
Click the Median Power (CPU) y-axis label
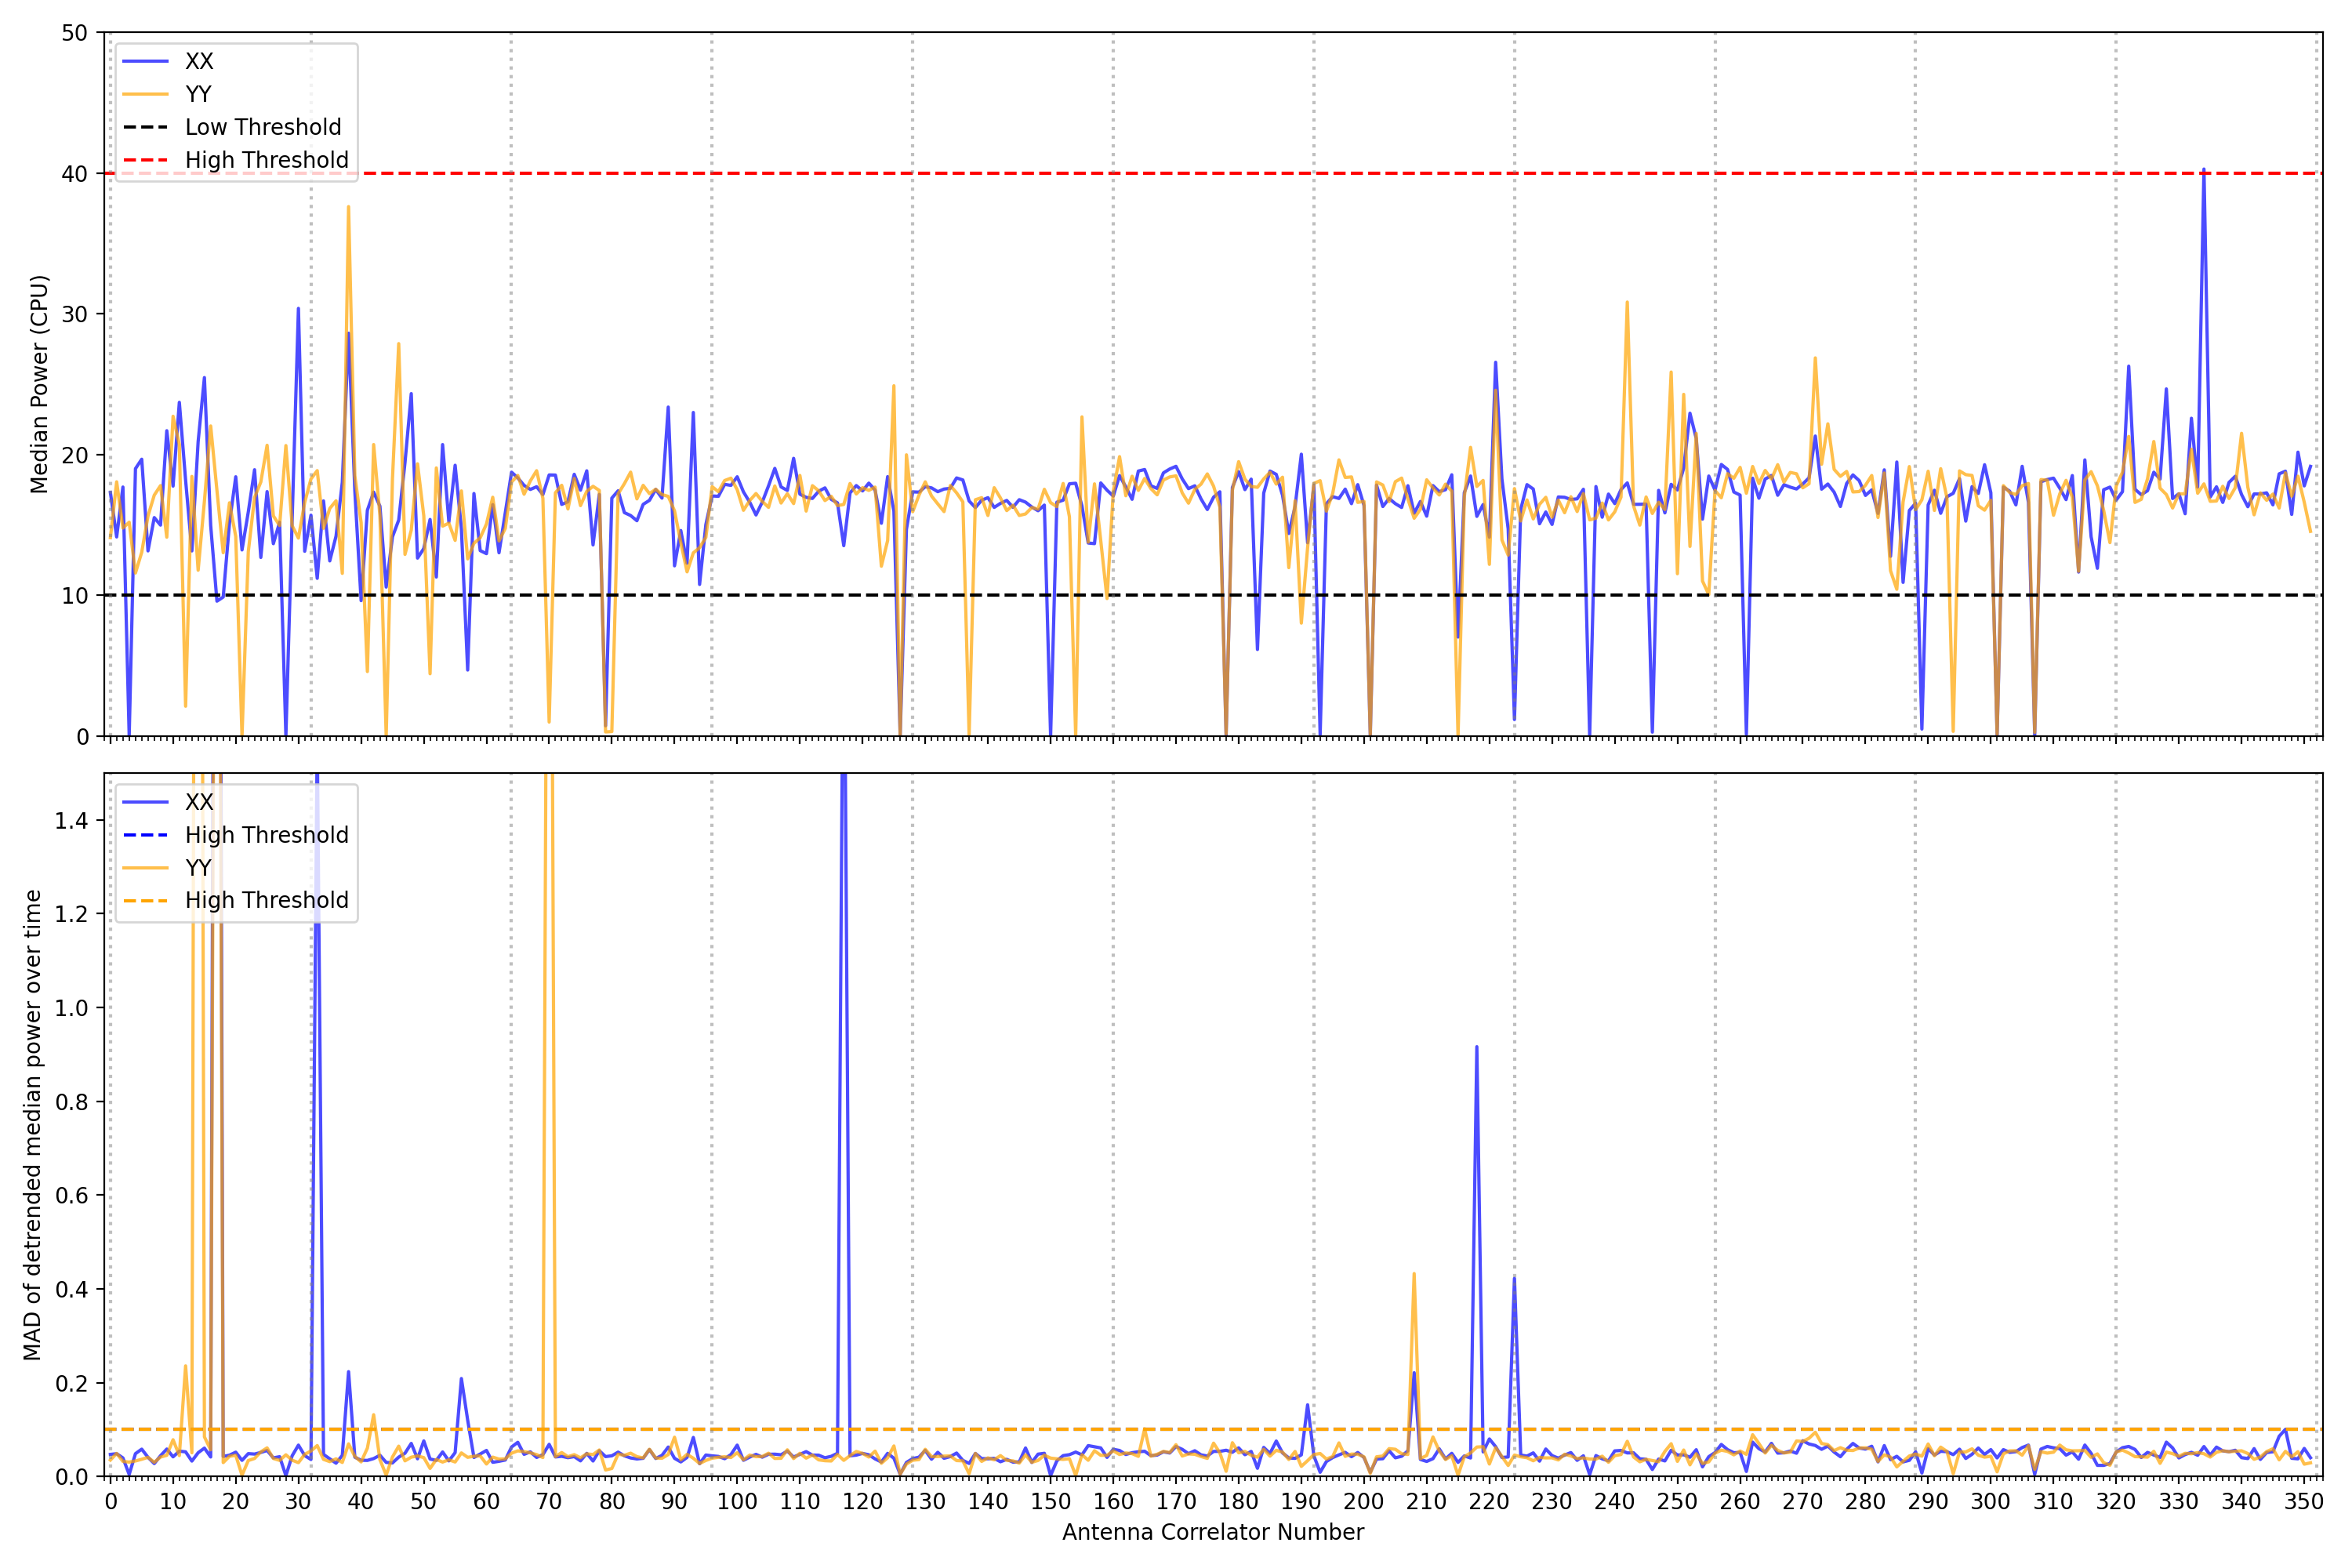coord(39,384)
